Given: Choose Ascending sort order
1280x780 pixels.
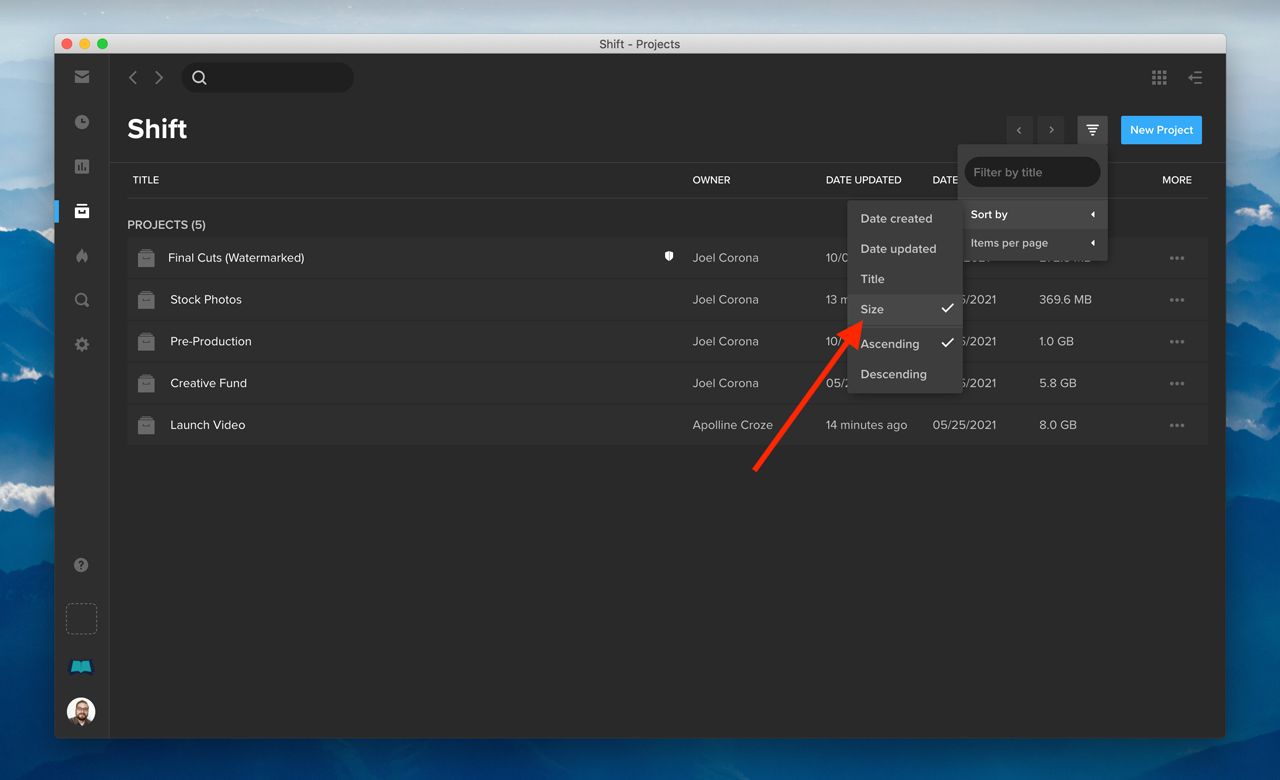Looking at the screenshot, I should click(x=904, y=344).
